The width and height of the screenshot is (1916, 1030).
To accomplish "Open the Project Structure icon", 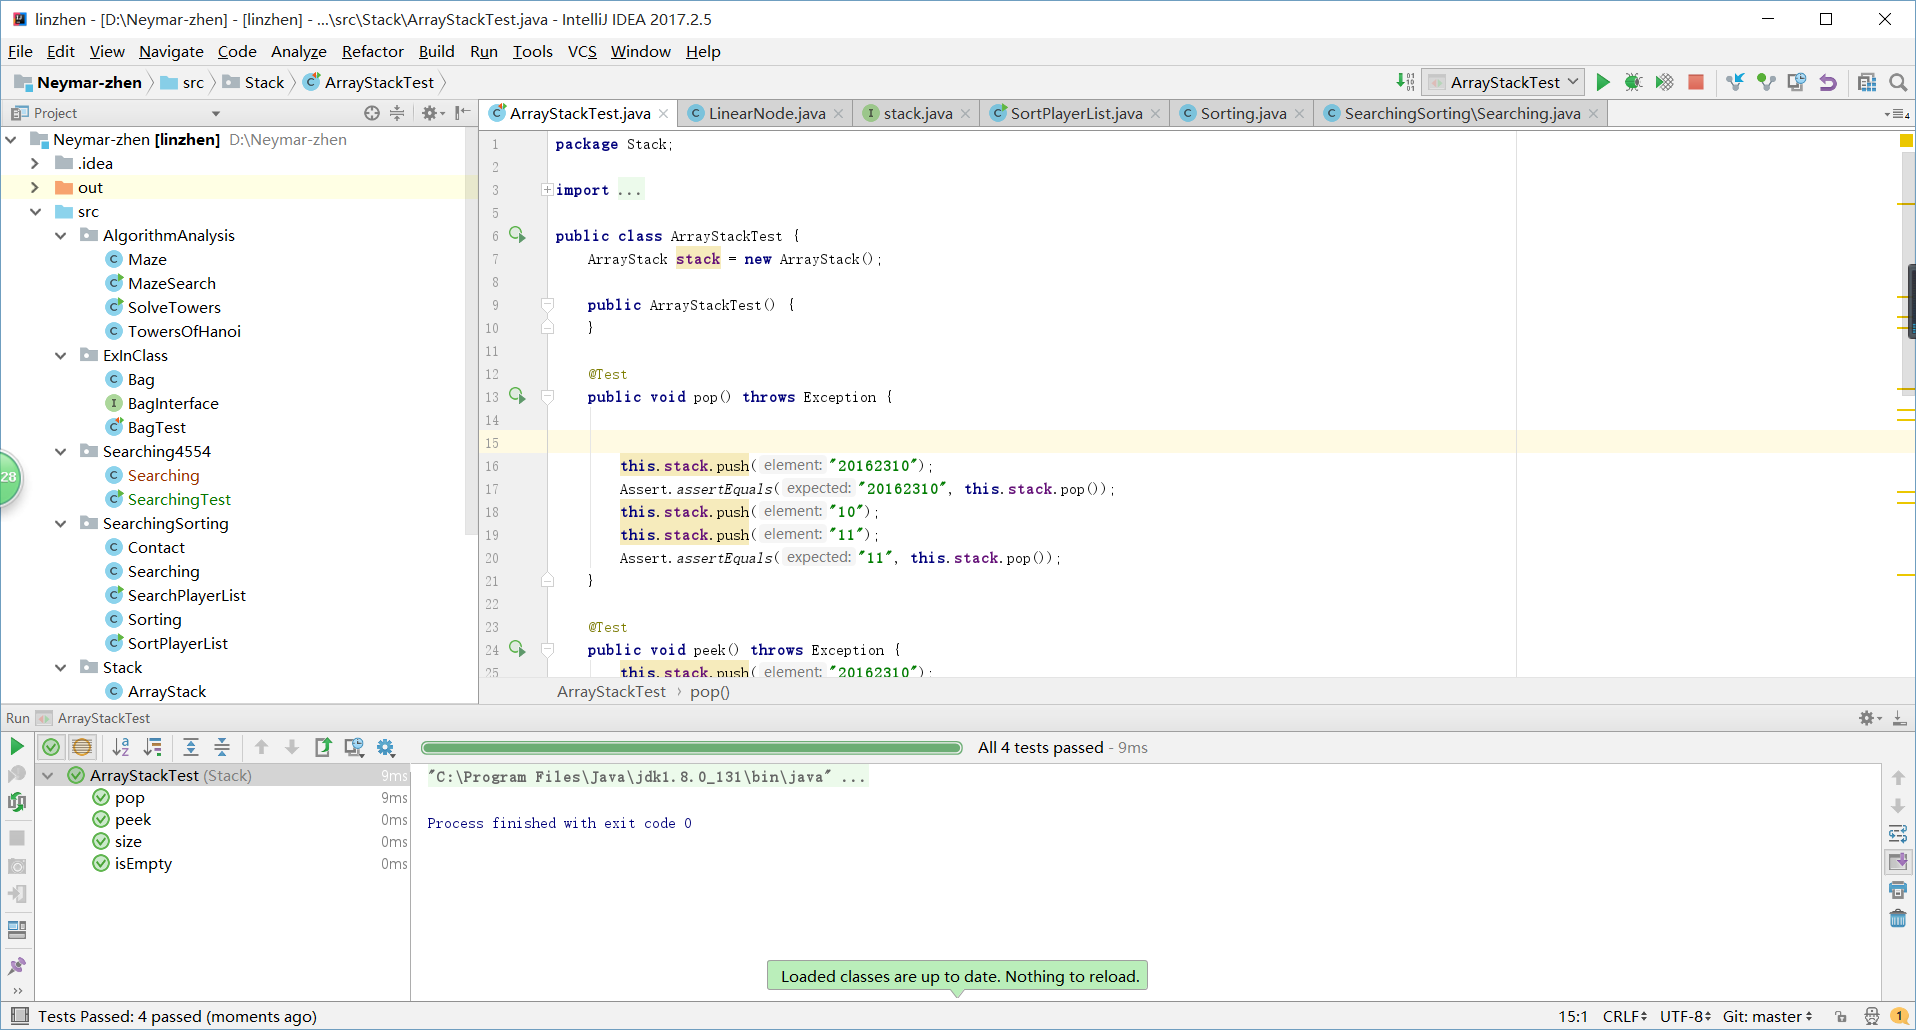I will (1867, 82).
